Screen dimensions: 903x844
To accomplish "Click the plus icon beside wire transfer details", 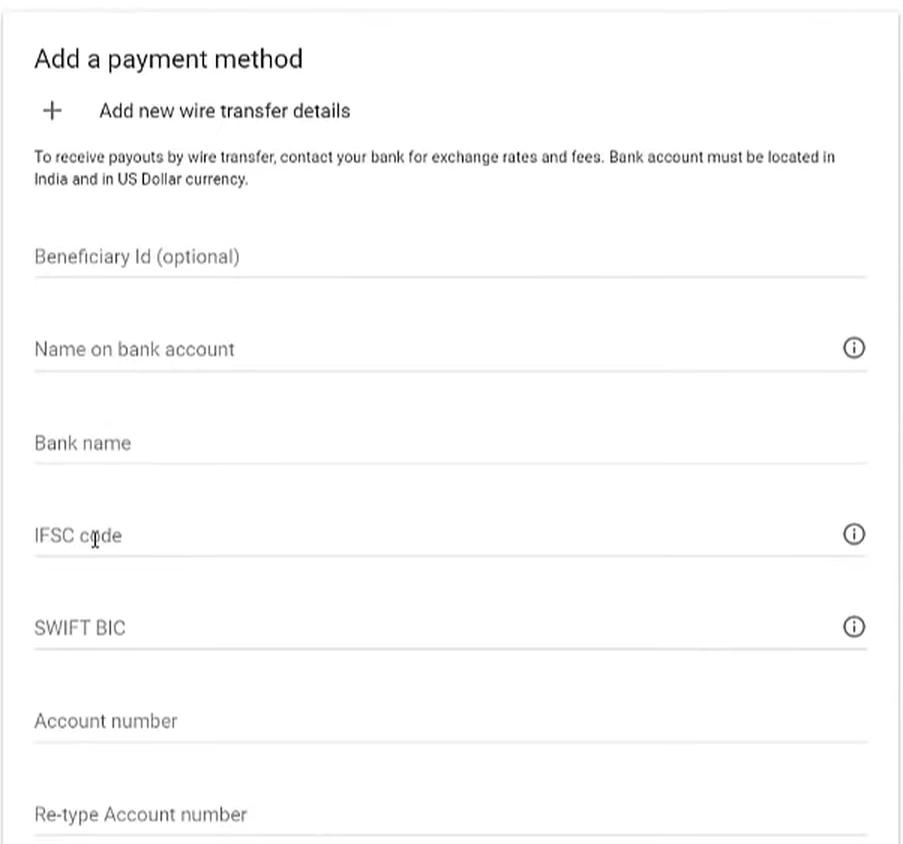I will tap(52, 110).
